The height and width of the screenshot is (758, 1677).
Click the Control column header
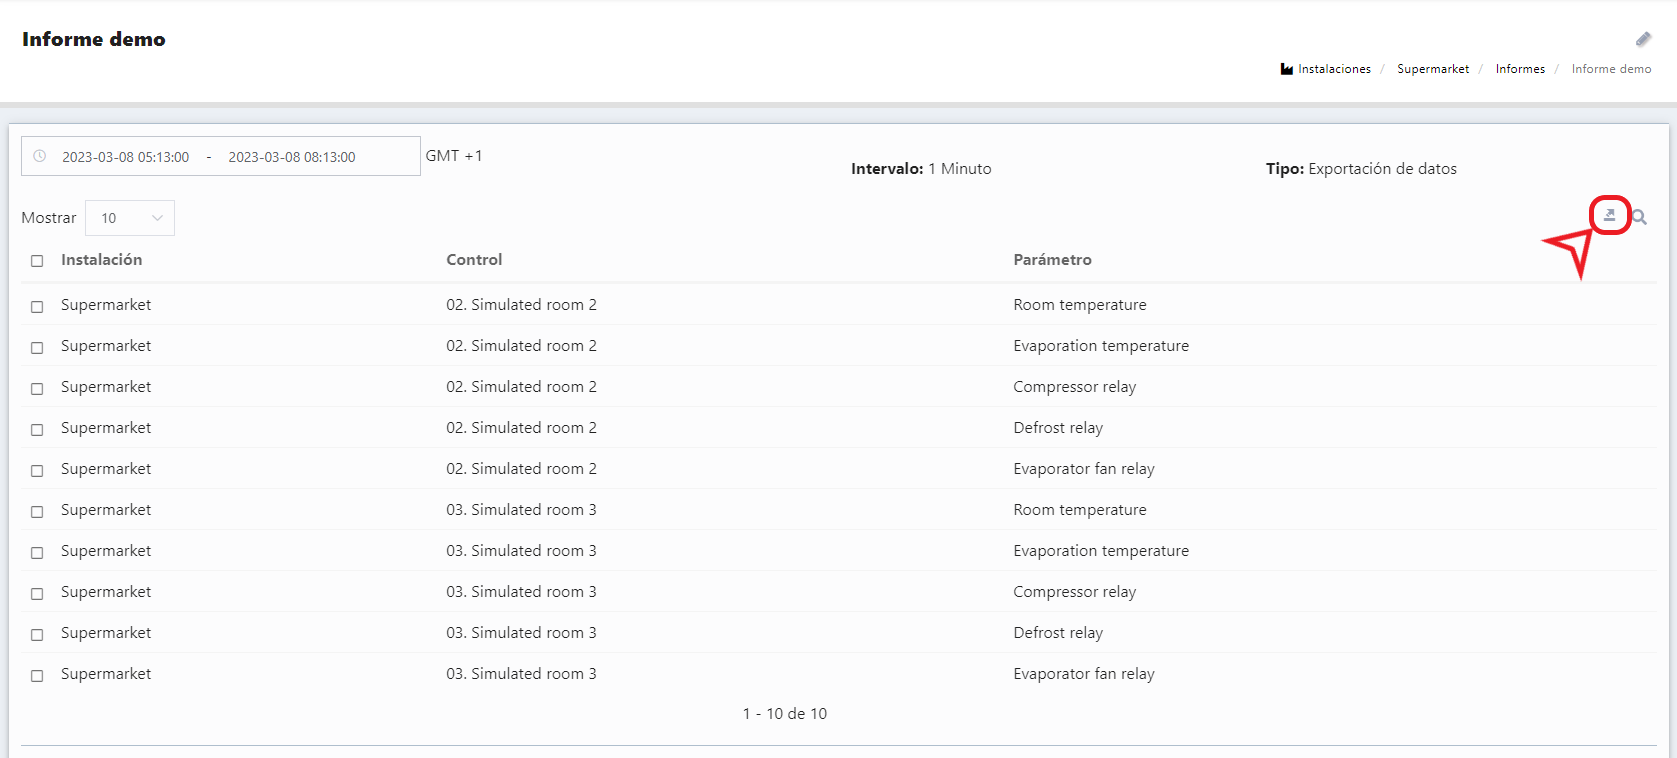point(474,260)
